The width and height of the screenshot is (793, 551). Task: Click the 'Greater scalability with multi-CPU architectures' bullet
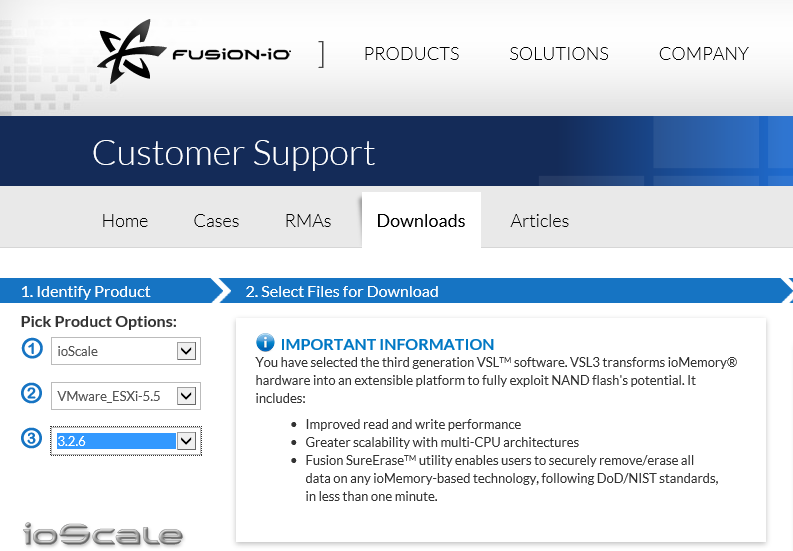[x=442, y=442]
